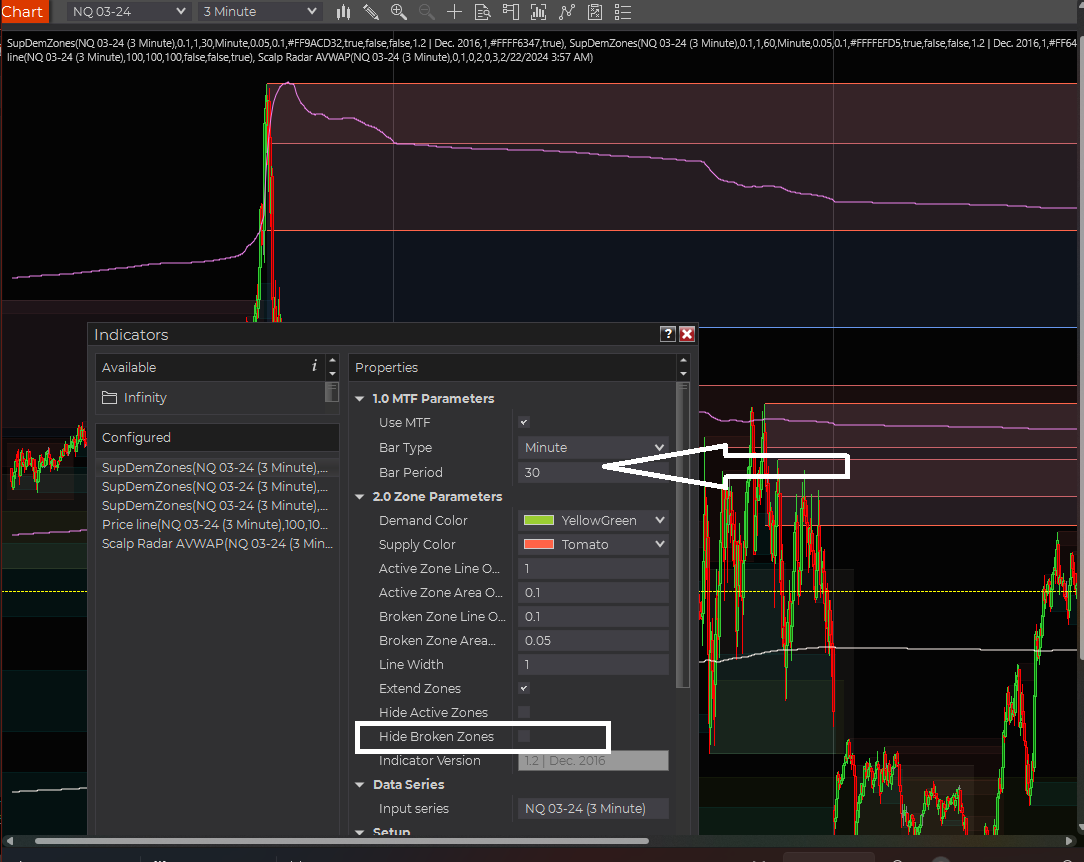
Task: Open the Indicators toolbar icon
Action: tap(537, 12)
